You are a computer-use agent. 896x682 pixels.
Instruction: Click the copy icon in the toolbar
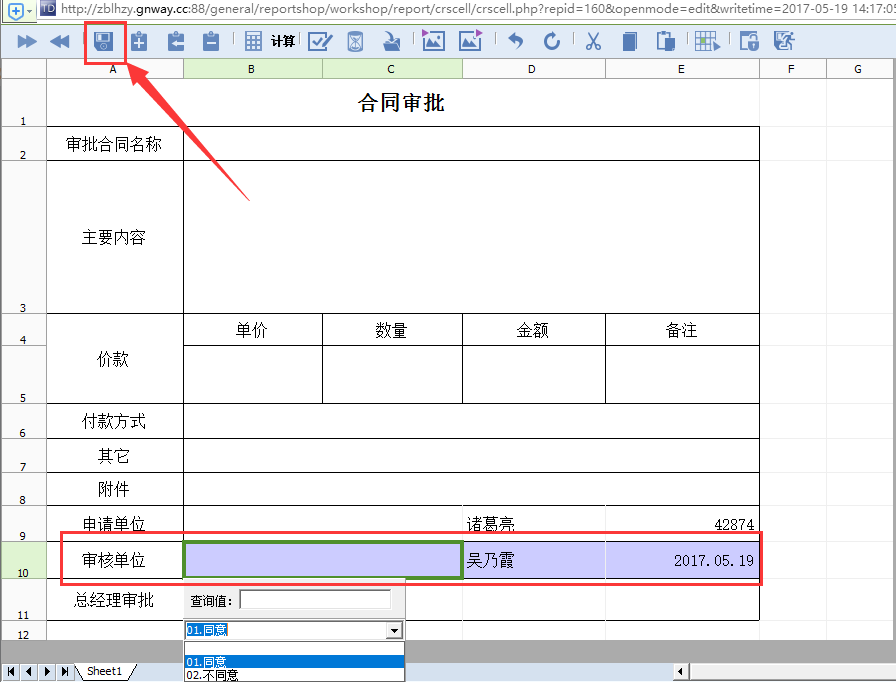click(629, 41)
